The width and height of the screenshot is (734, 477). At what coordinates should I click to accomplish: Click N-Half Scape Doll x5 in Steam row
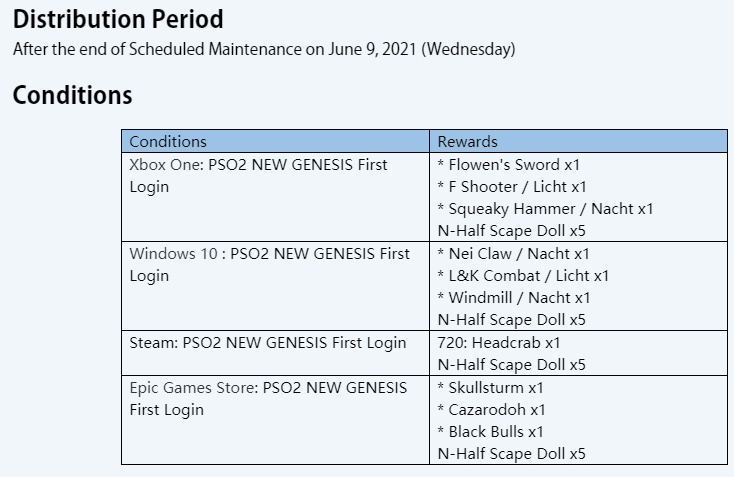tap(512, 365)
